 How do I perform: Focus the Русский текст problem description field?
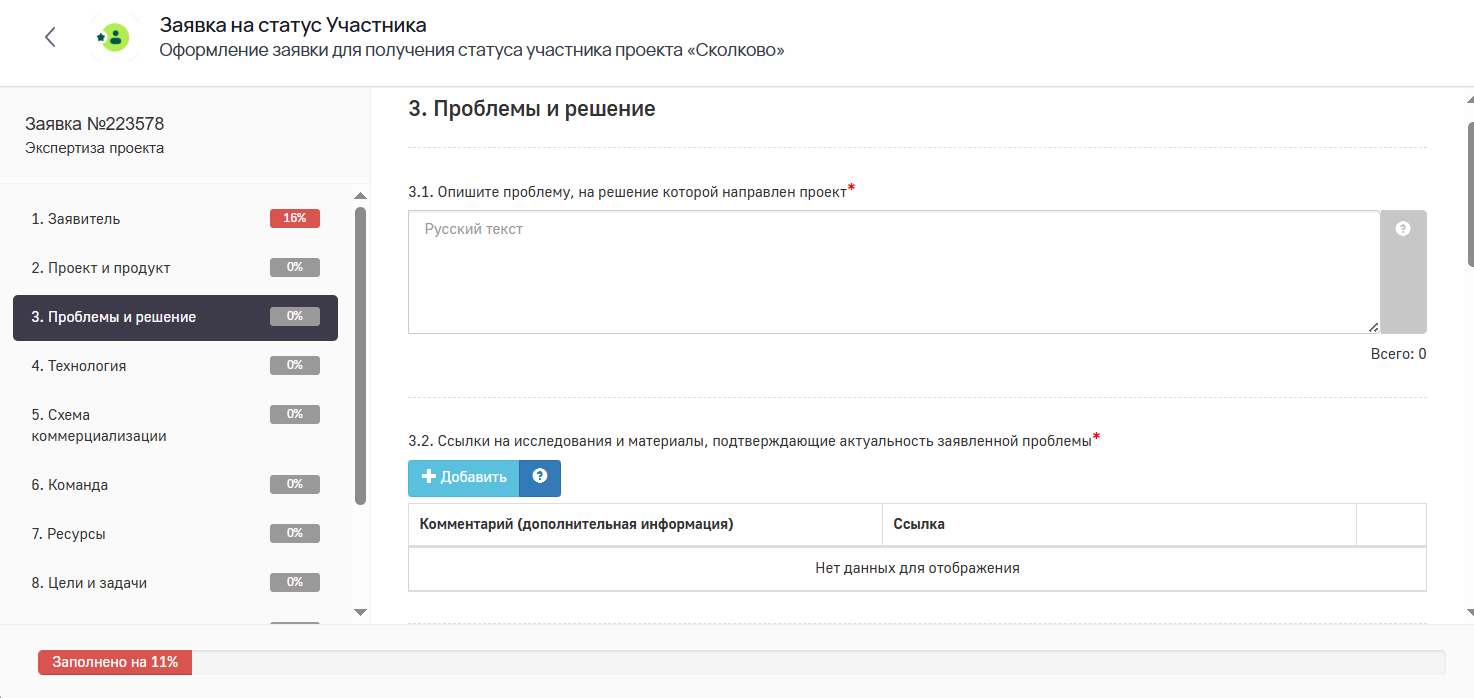pyautogui.click(x=894, y=272)
